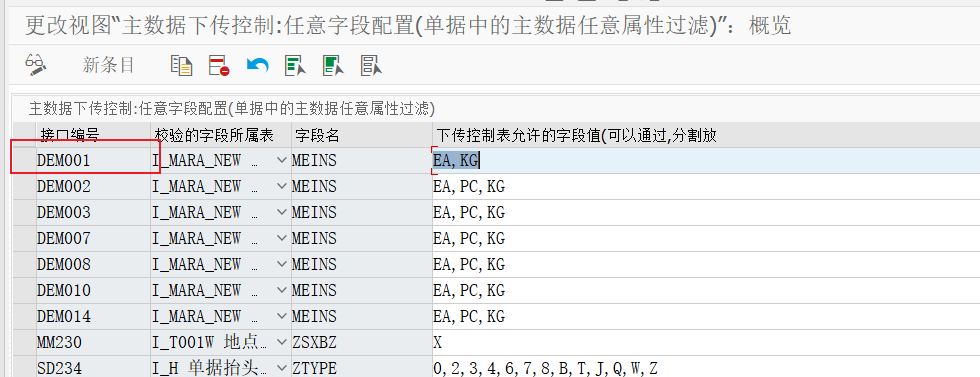This screenshot has height=377, width=980.
Task: Mark the DEM008 row with its row selector
Action: tap(24, 264)
